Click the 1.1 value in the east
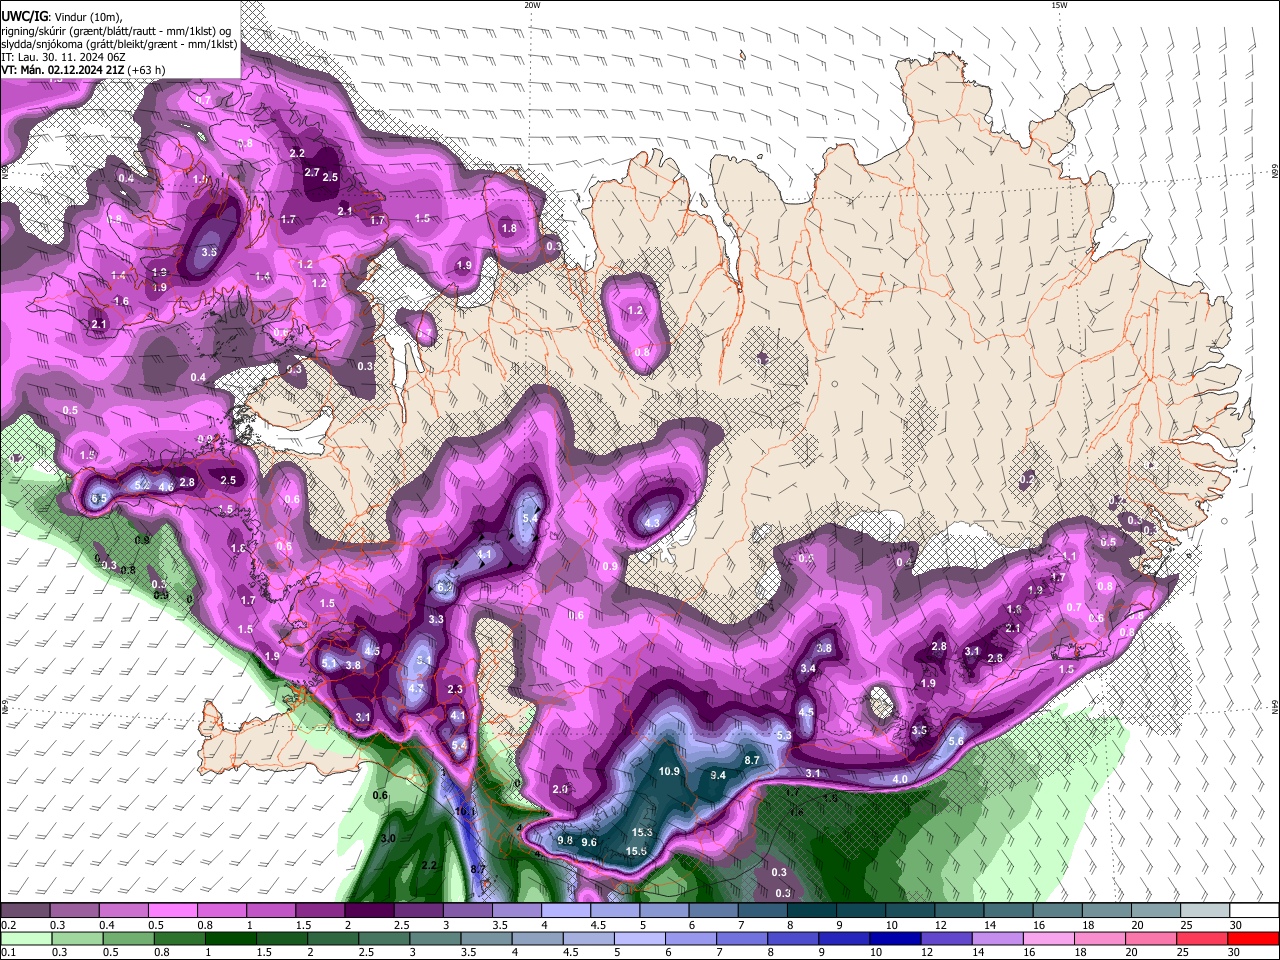 coord(1069,556)
